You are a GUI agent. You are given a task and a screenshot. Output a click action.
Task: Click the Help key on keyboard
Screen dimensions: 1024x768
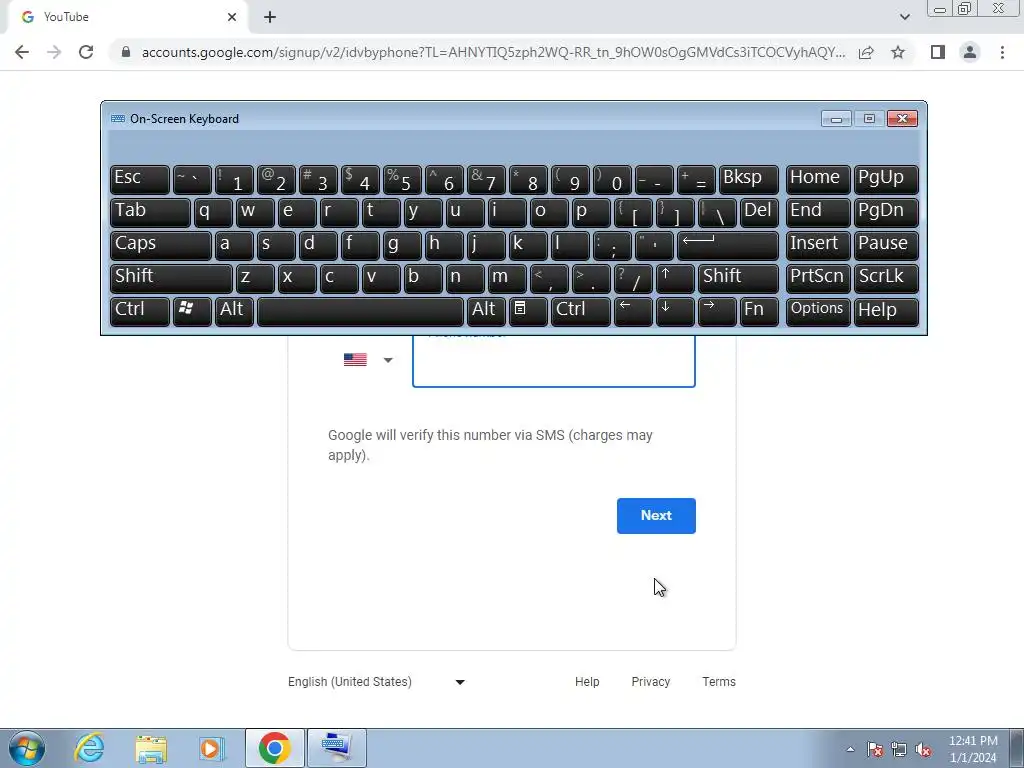point(886,310)
